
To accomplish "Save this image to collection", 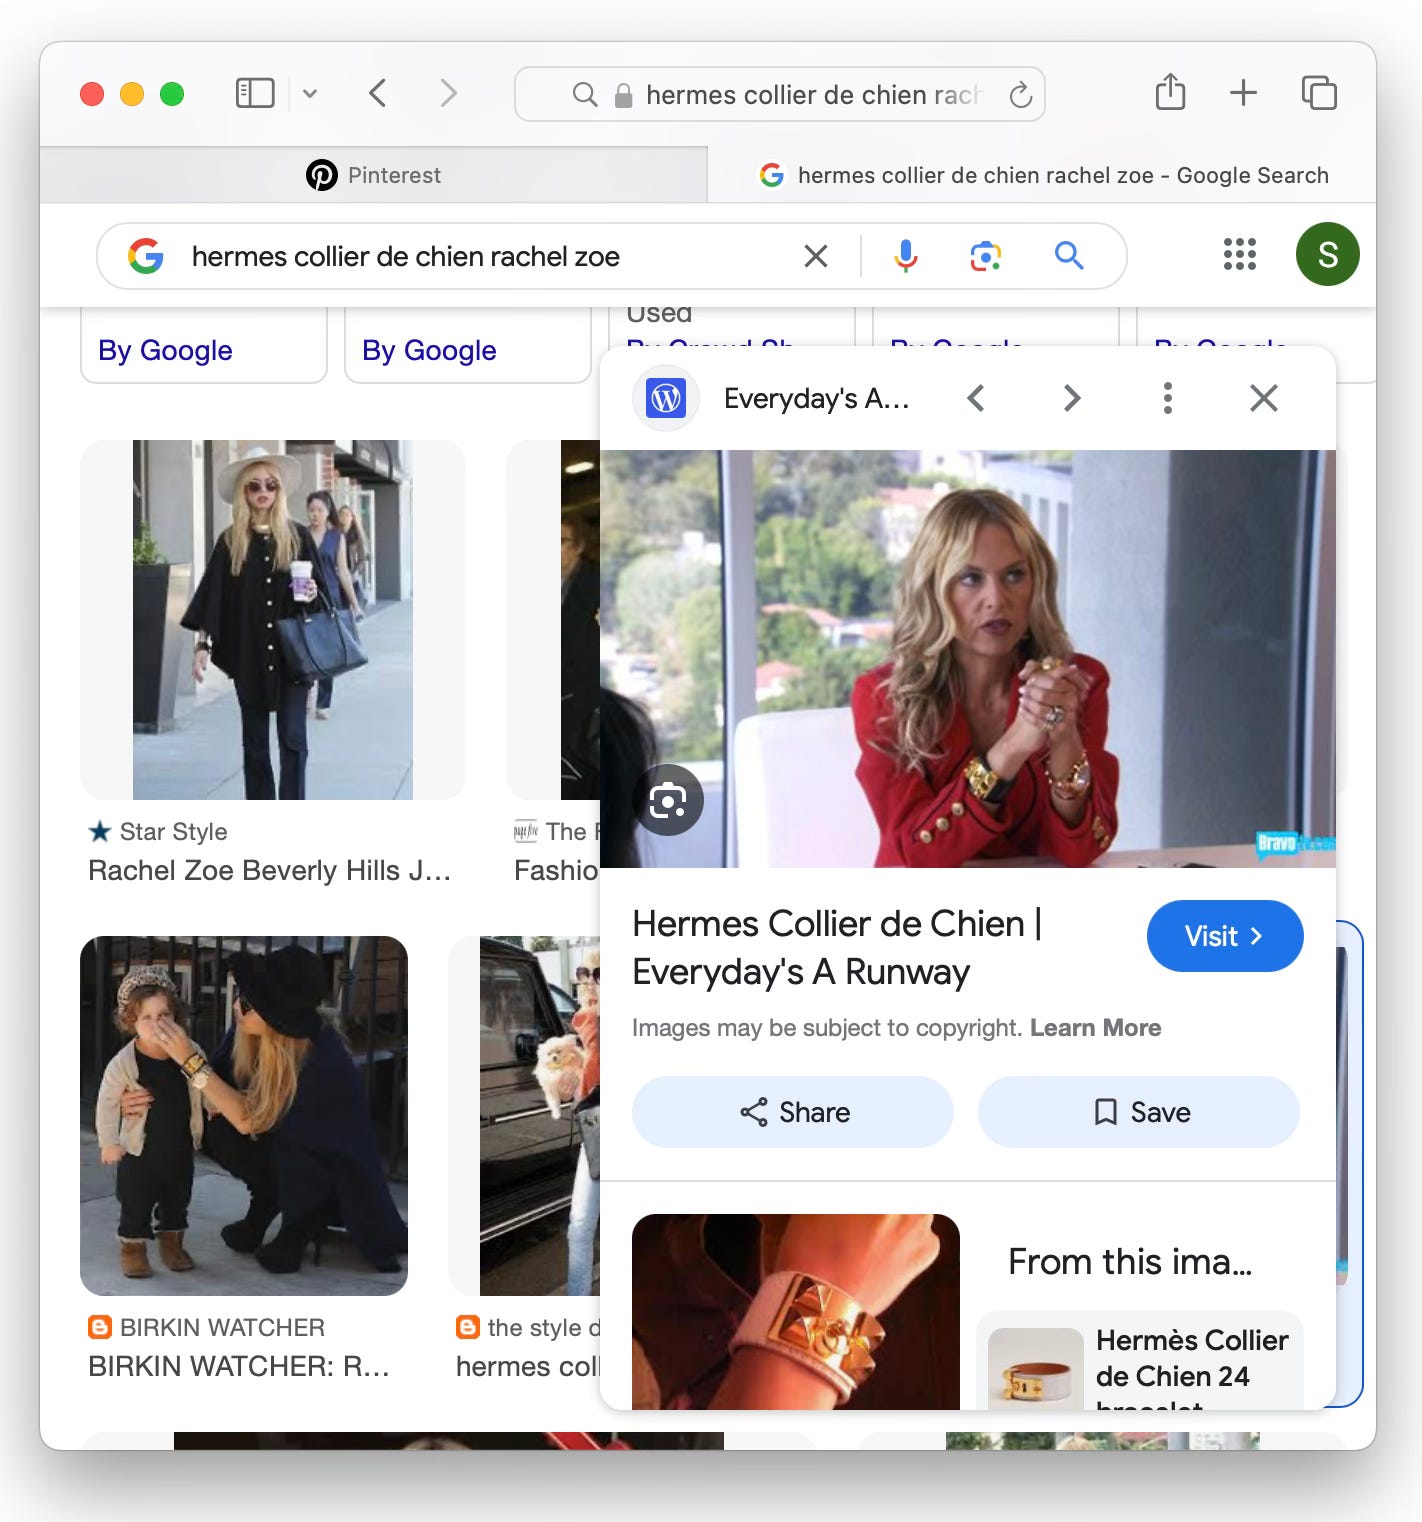I will 1139,1112.
